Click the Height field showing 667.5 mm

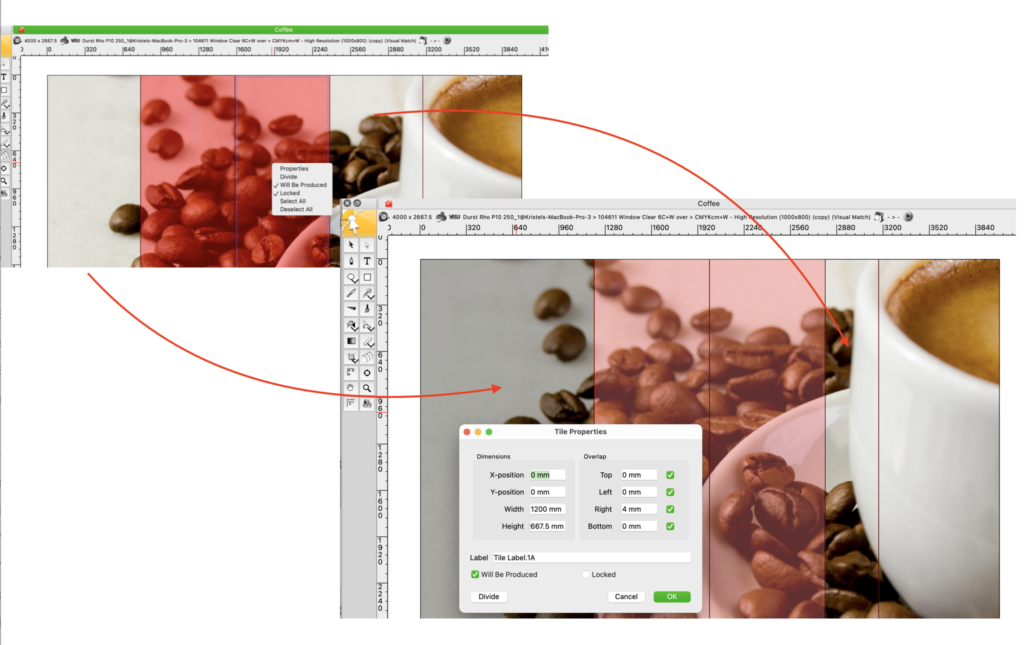547,526
